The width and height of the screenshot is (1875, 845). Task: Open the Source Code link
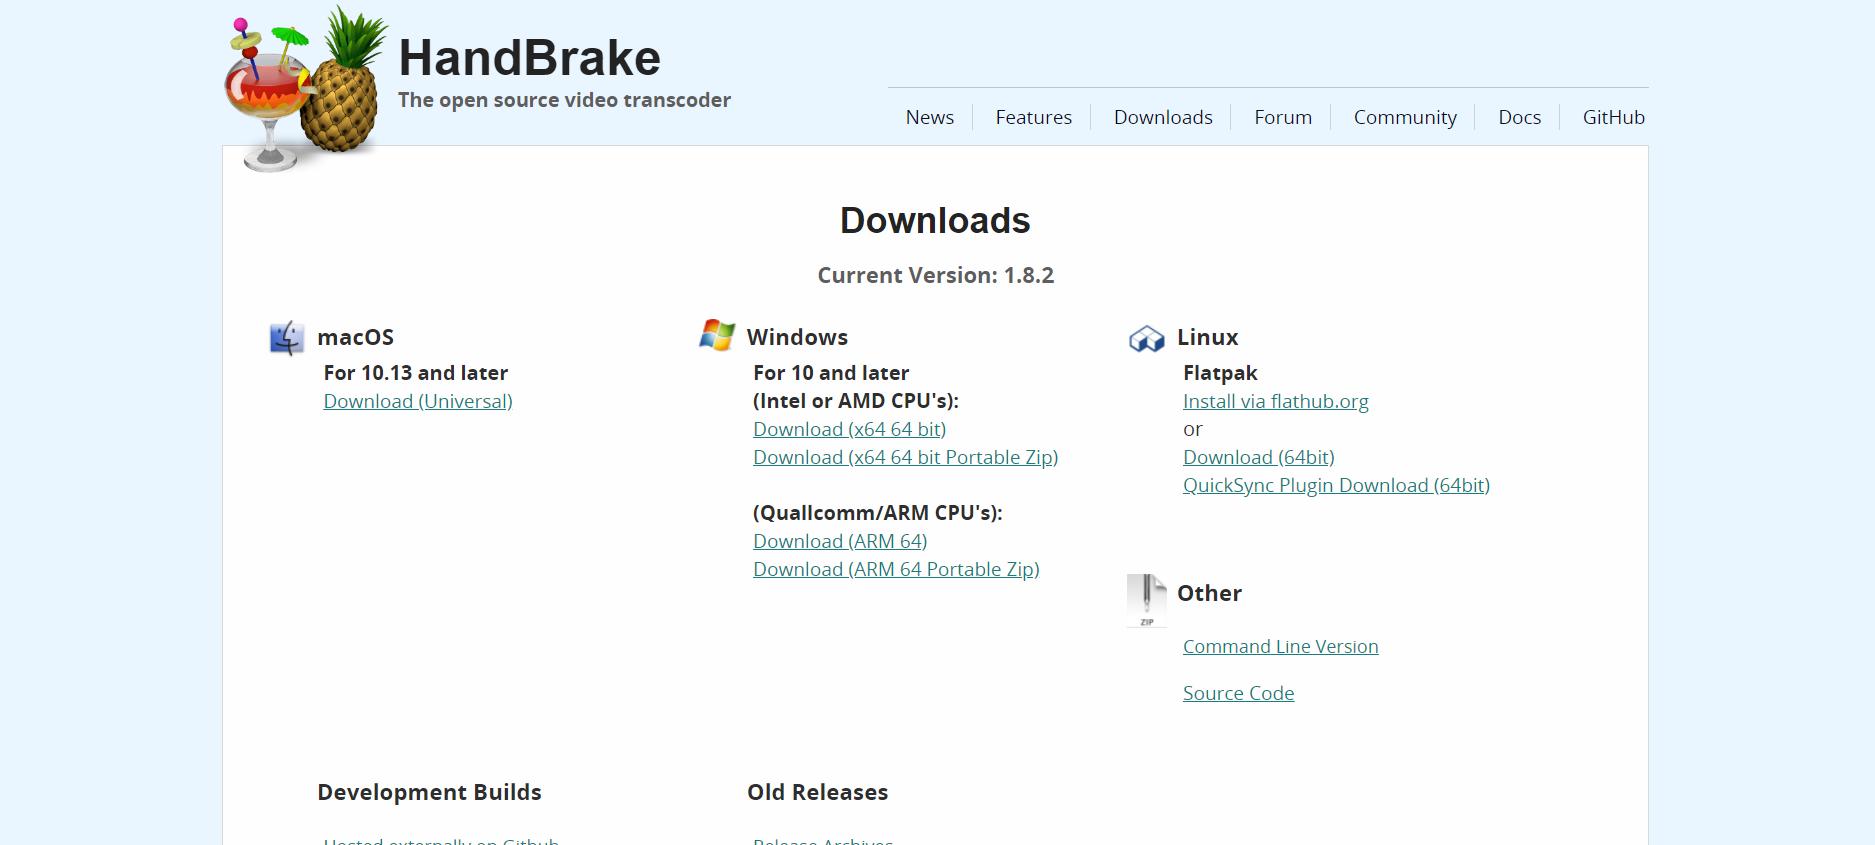pyautogui.click(x=1239, y=693)
